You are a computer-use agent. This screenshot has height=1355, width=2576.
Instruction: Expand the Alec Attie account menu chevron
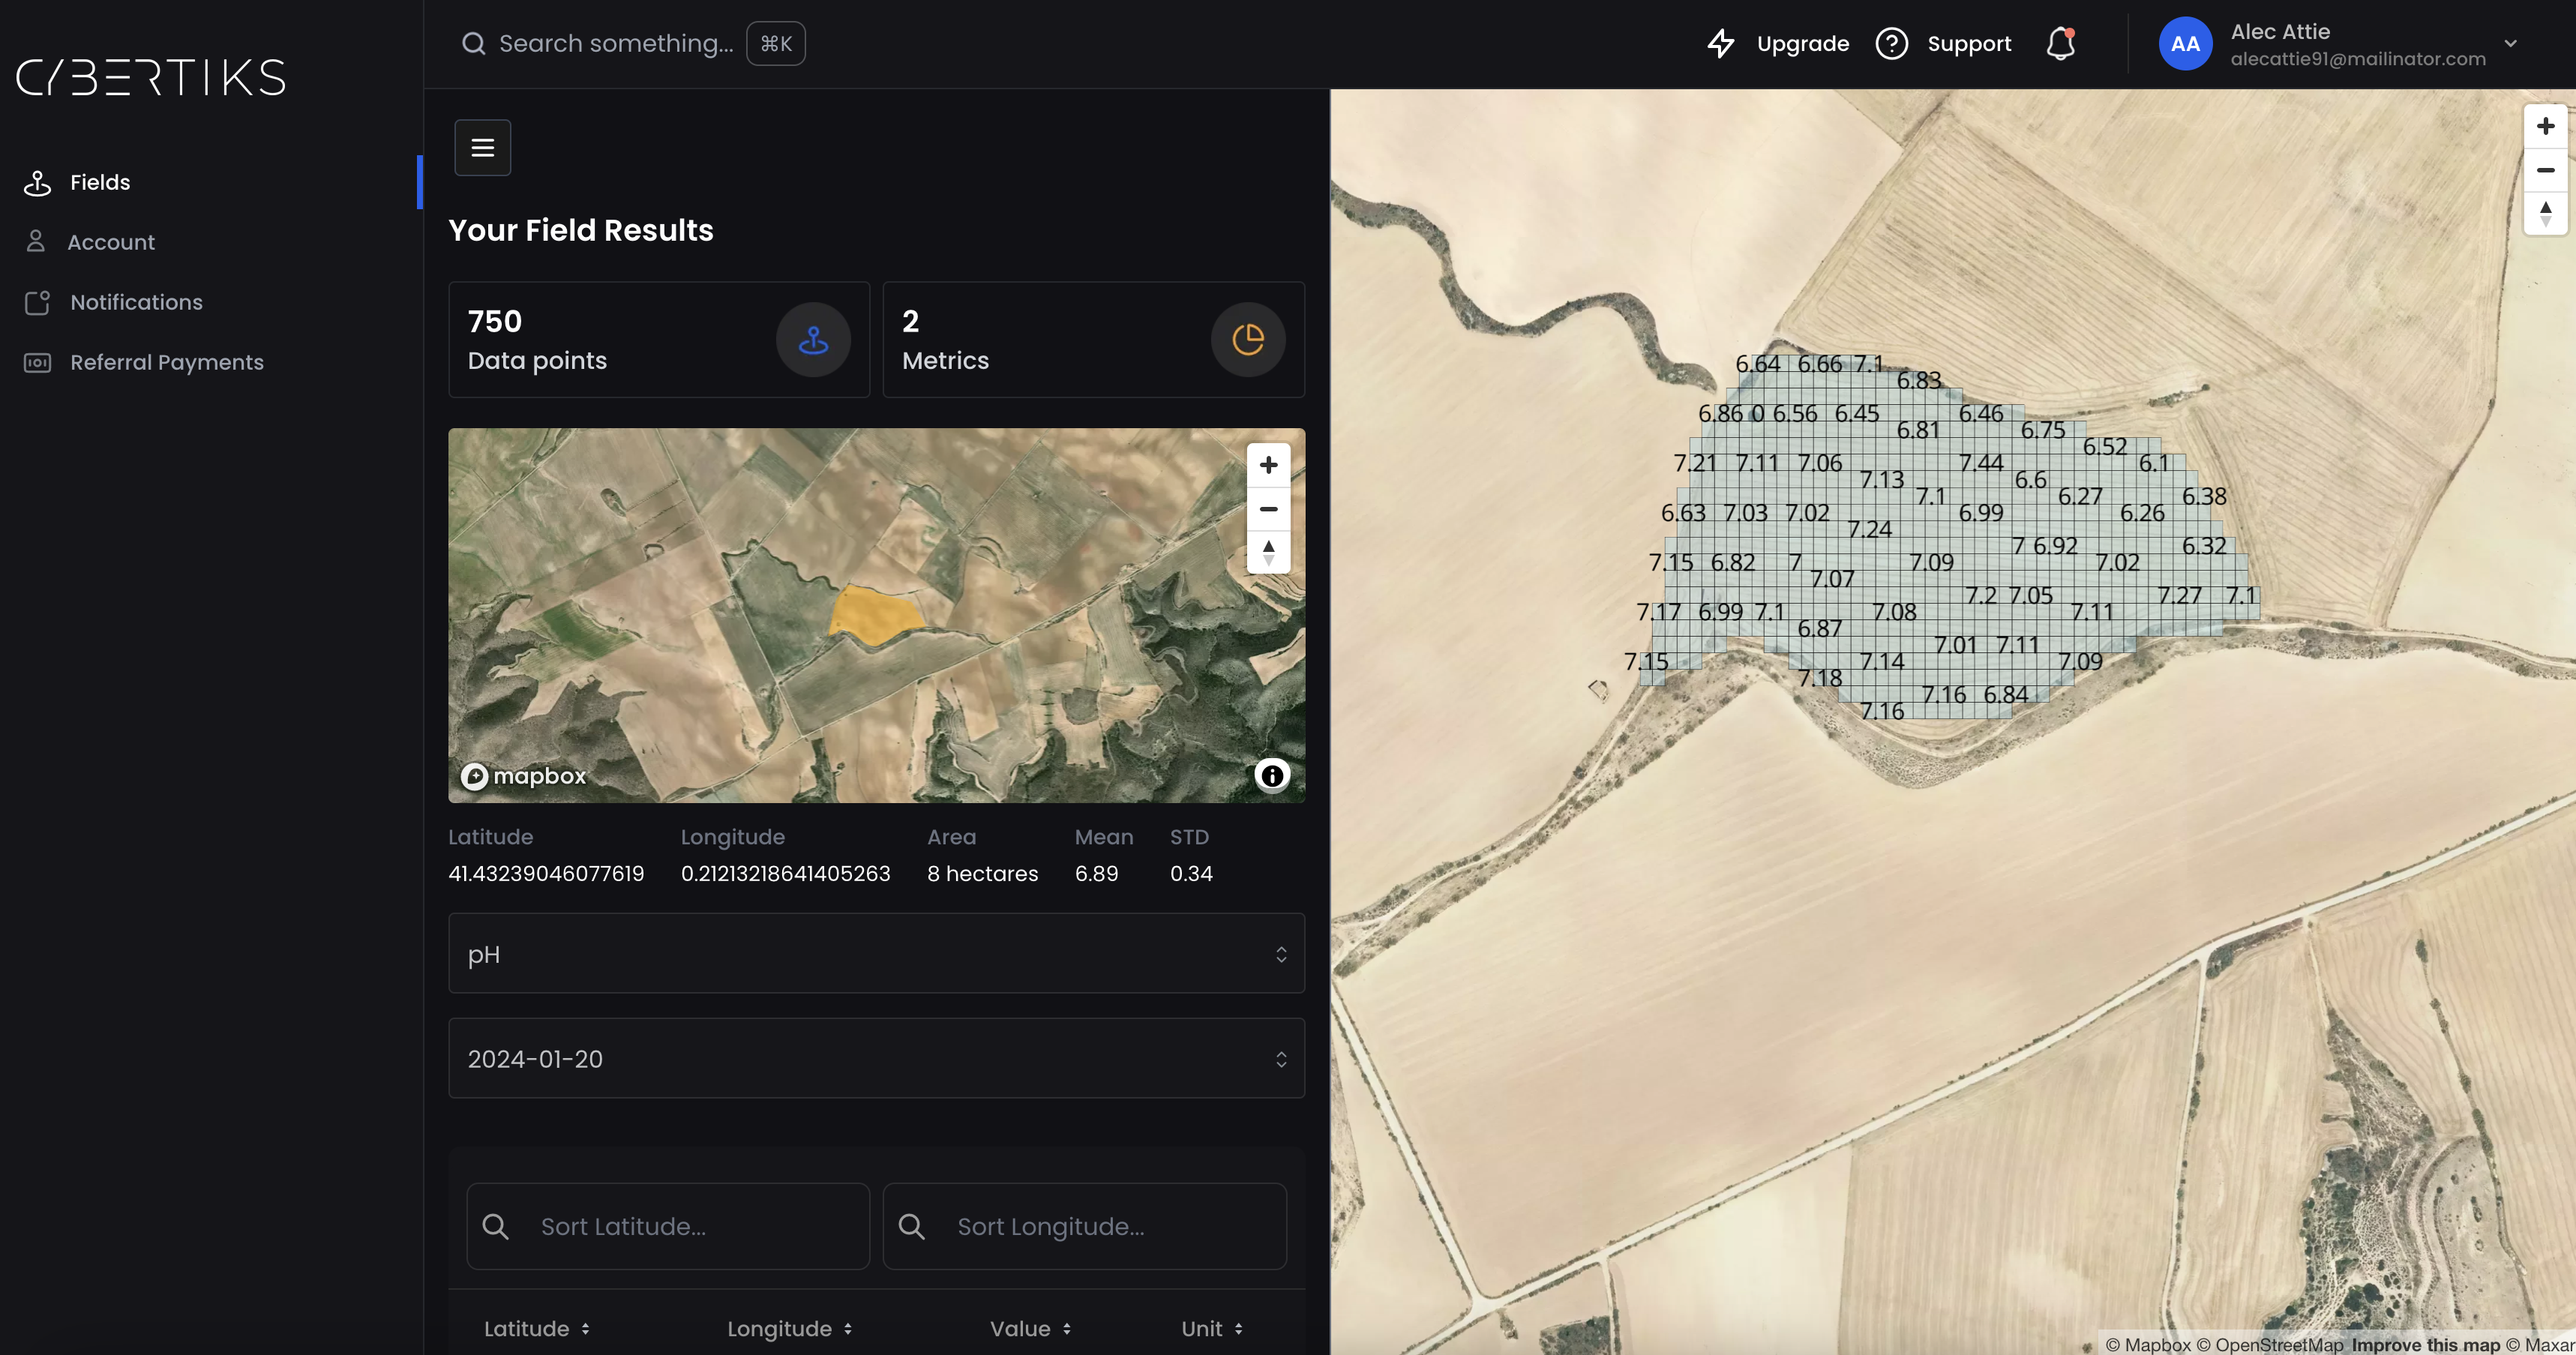[x=2510, y=44]
